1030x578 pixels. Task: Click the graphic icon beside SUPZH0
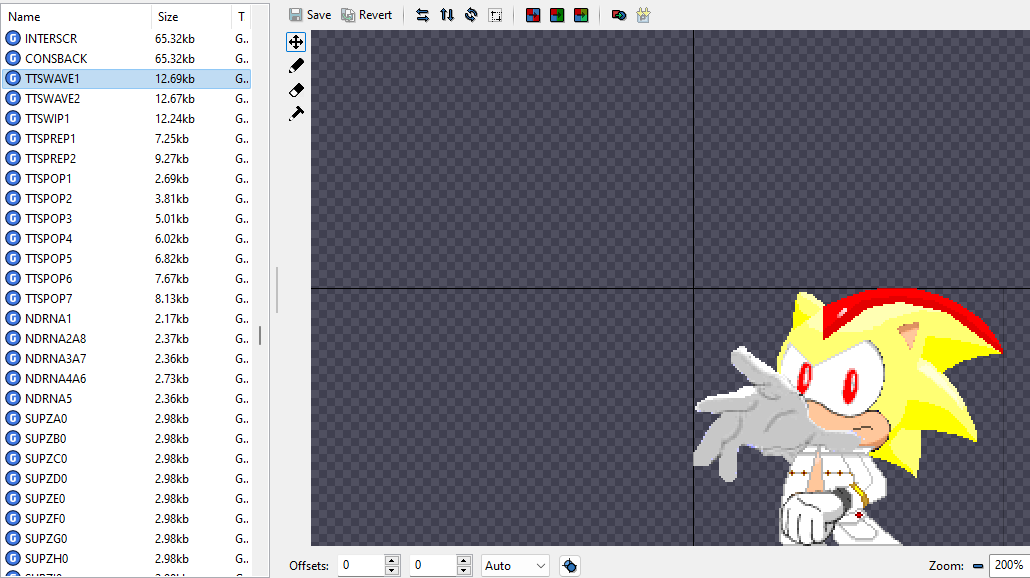pos(12,558)
